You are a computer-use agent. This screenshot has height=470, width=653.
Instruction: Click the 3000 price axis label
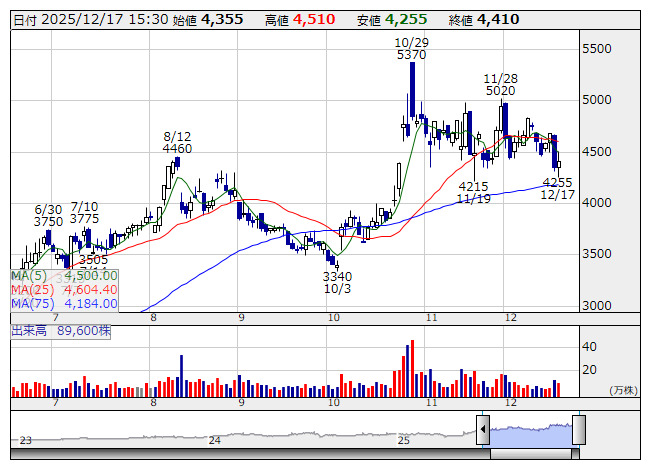click(x=597, y=306)
